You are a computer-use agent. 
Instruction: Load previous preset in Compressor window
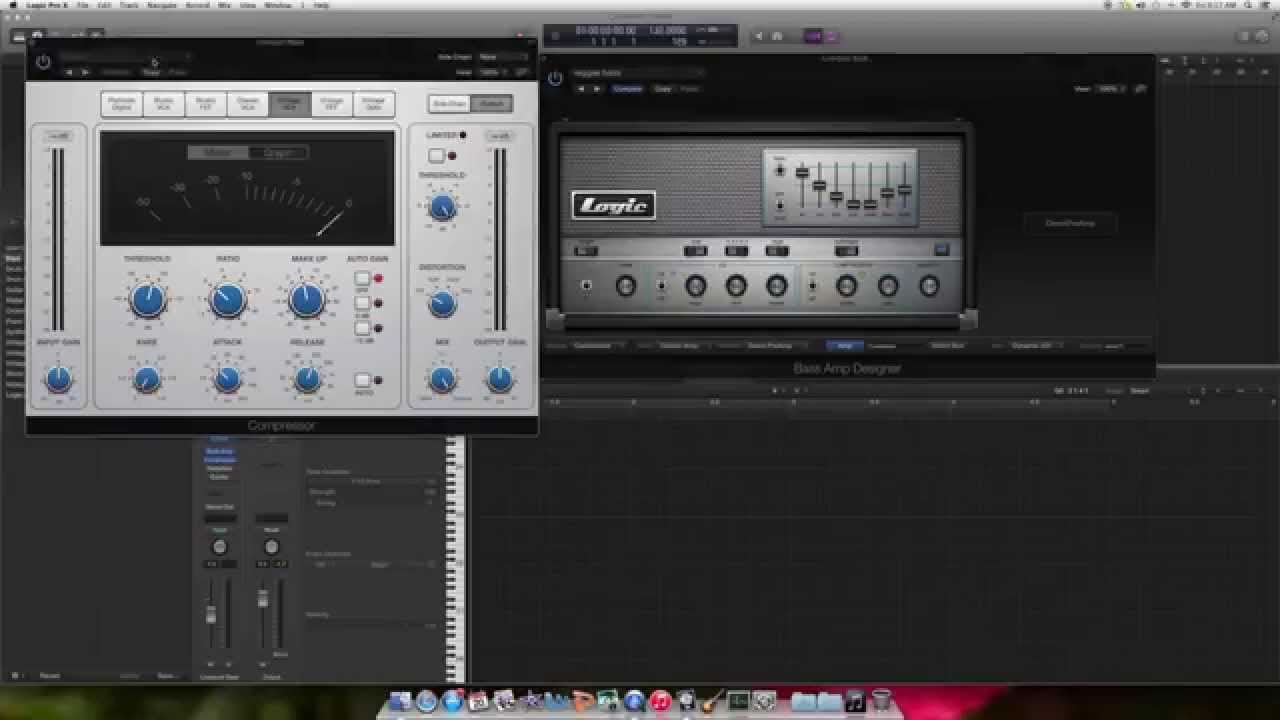[70, 72]
